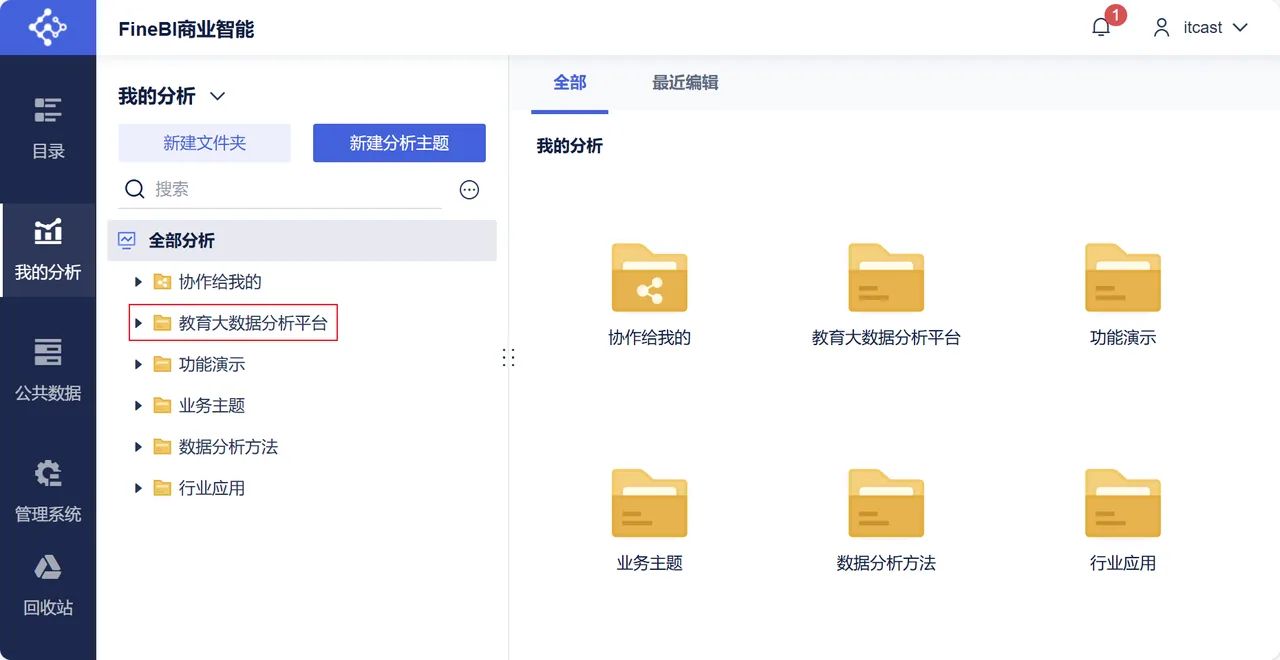Select the 我的分析 sidebar icon
This screenshot has width=1280, height=660.
[48, 231]
